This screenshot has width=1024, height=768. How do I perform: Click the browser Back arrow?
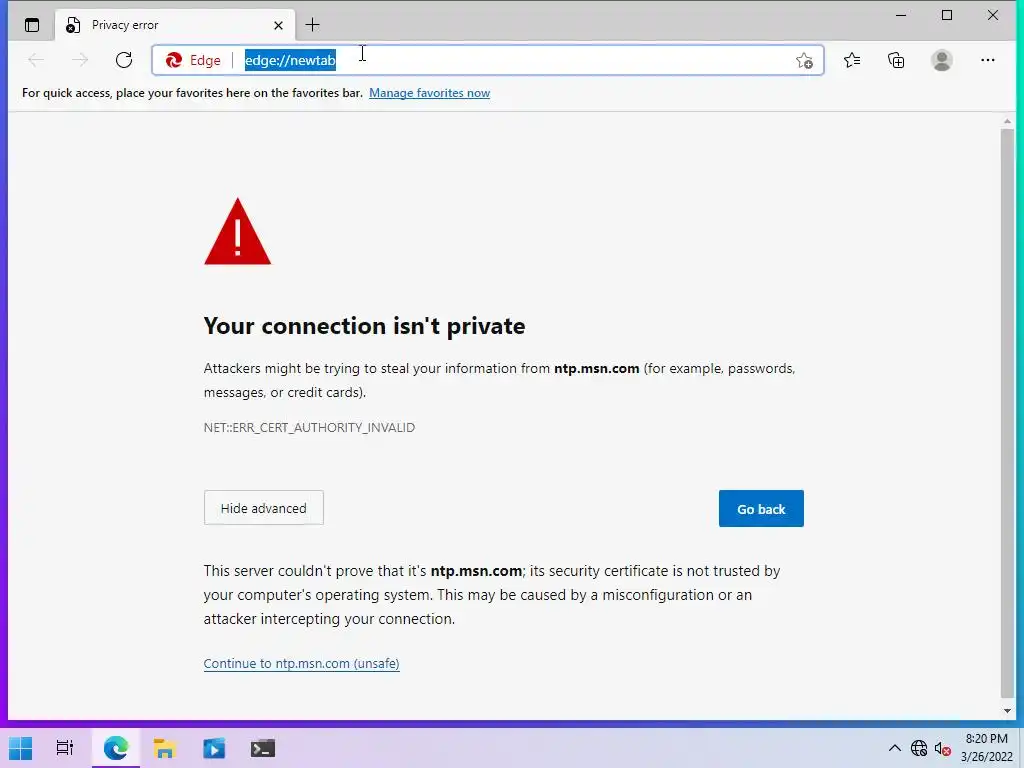(x=36, y=60)
